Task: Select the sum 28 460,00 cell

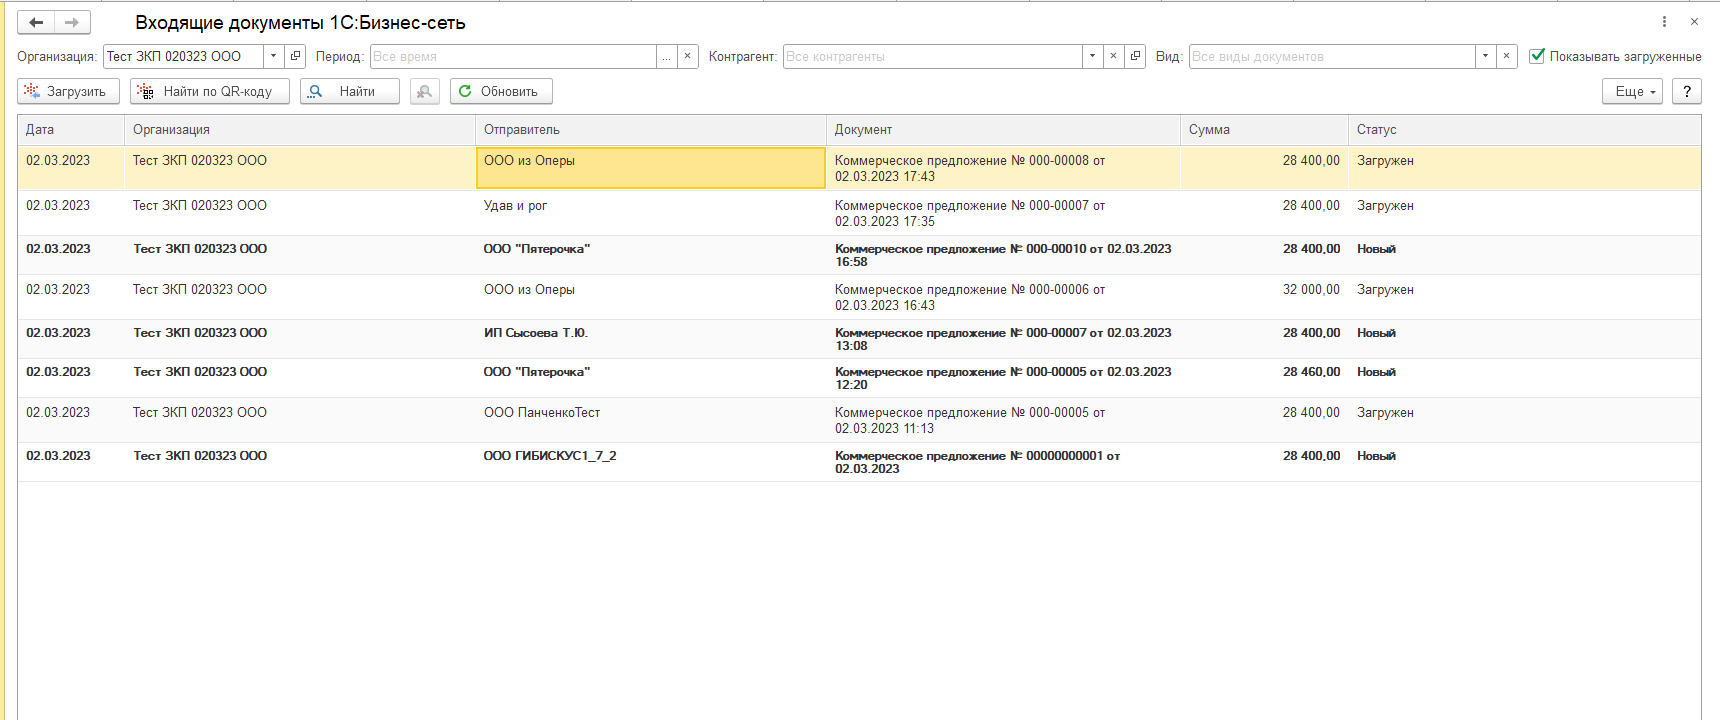Action: (1264, 378)
